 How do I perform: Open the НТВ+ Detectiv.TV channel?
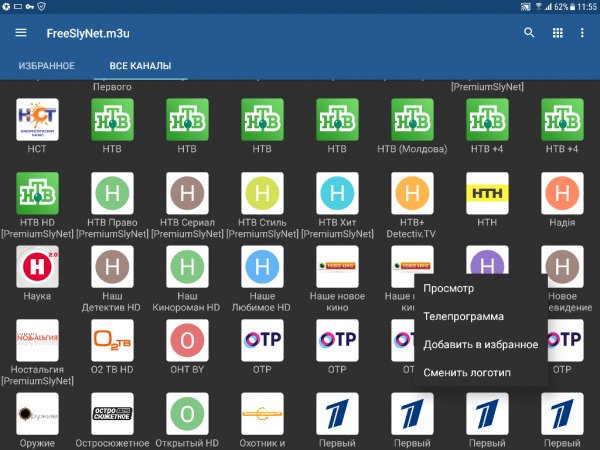(x=412, y=193)
